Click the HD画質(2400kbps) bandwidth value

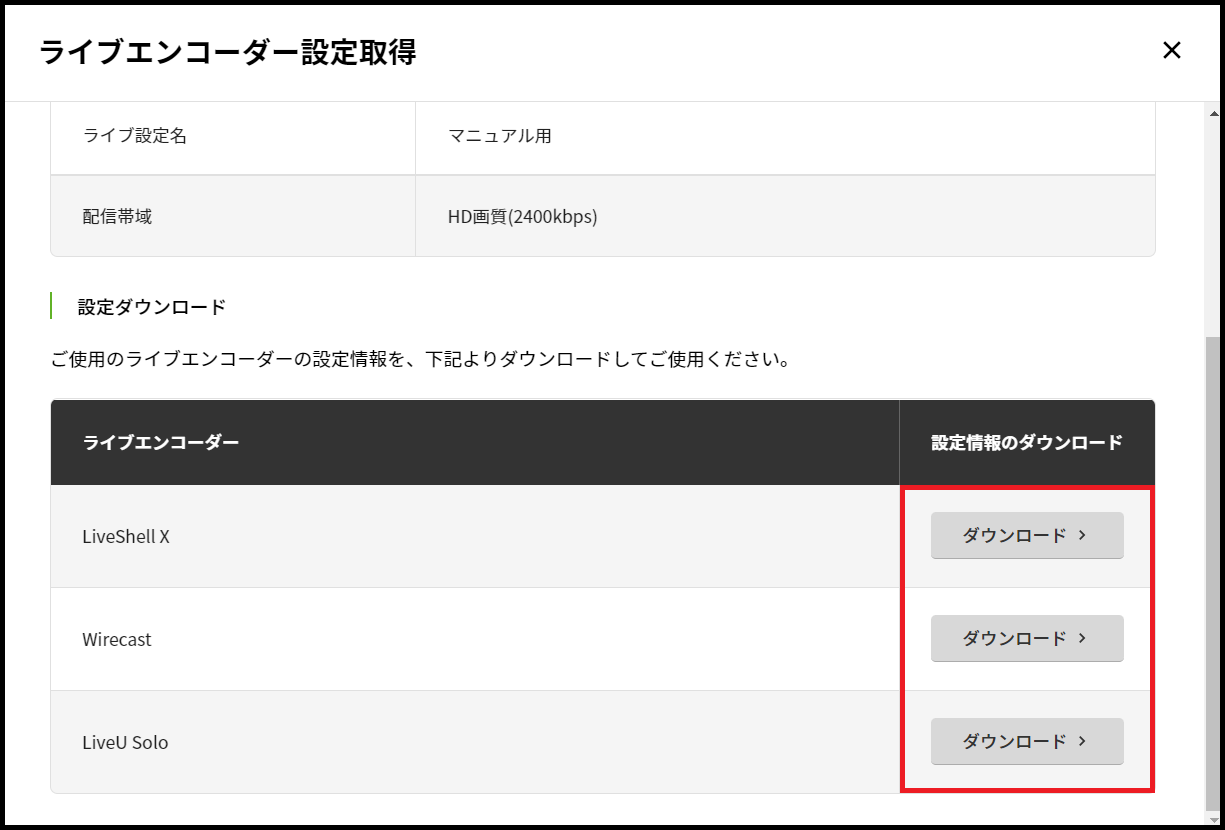point(522,216)
